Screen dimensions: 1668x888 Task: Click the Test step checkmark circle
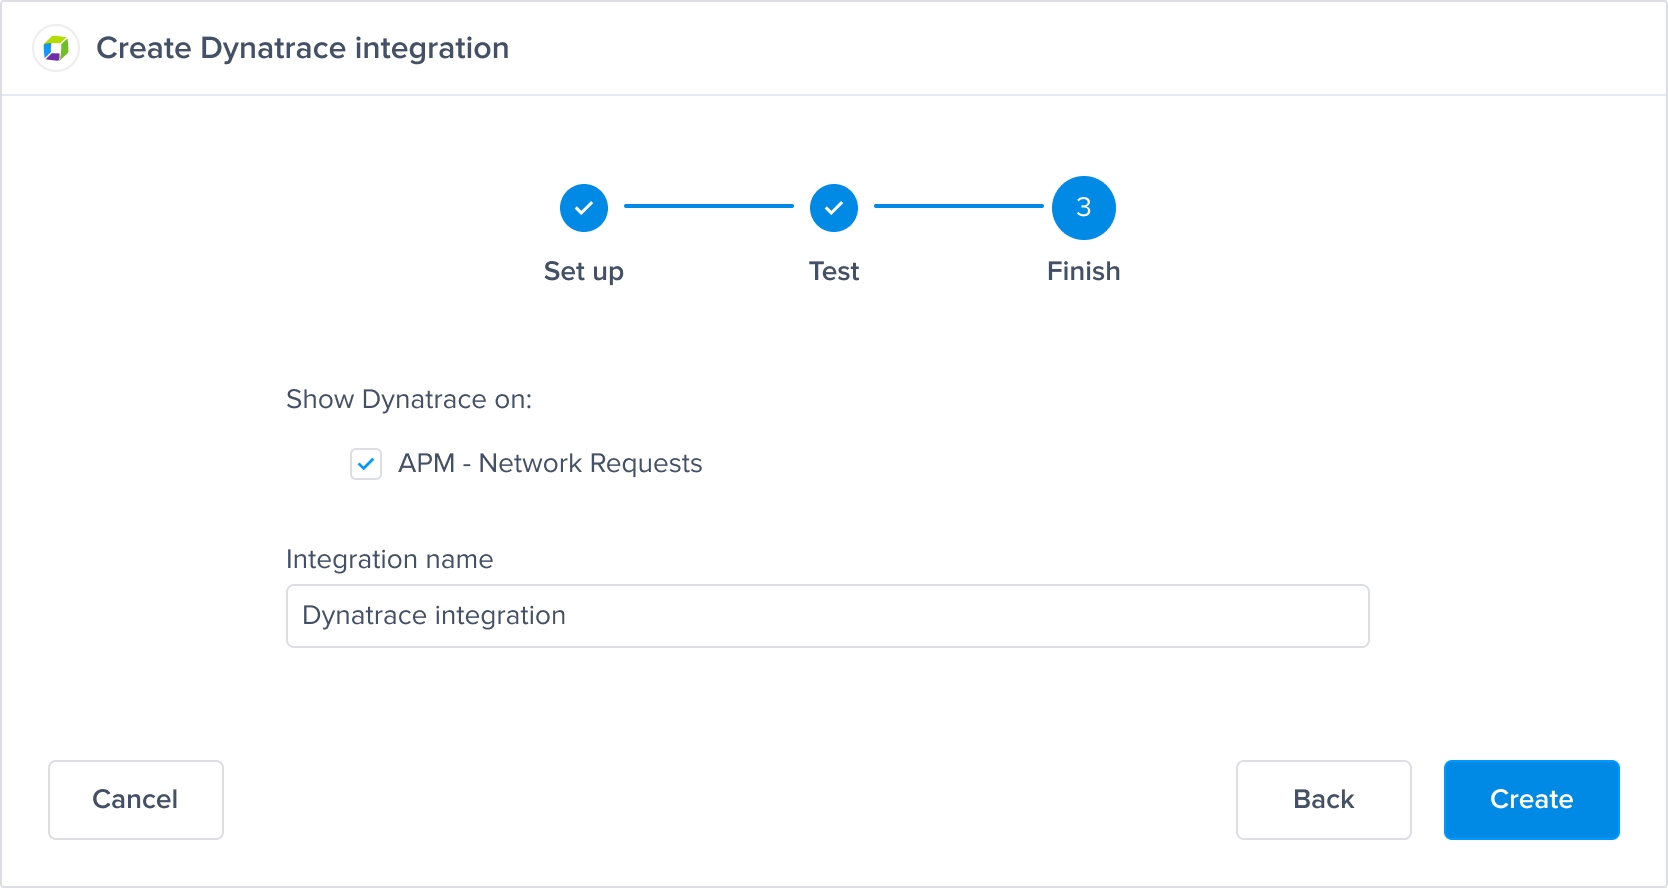[x=834, y=208]
